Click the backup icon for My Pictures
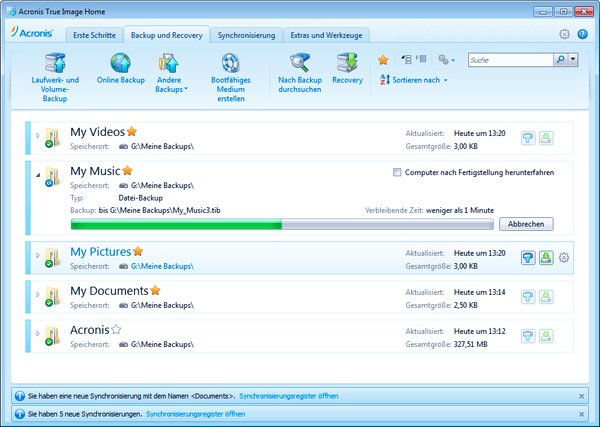Screen dimensions: 600x427 pos(527,257)
